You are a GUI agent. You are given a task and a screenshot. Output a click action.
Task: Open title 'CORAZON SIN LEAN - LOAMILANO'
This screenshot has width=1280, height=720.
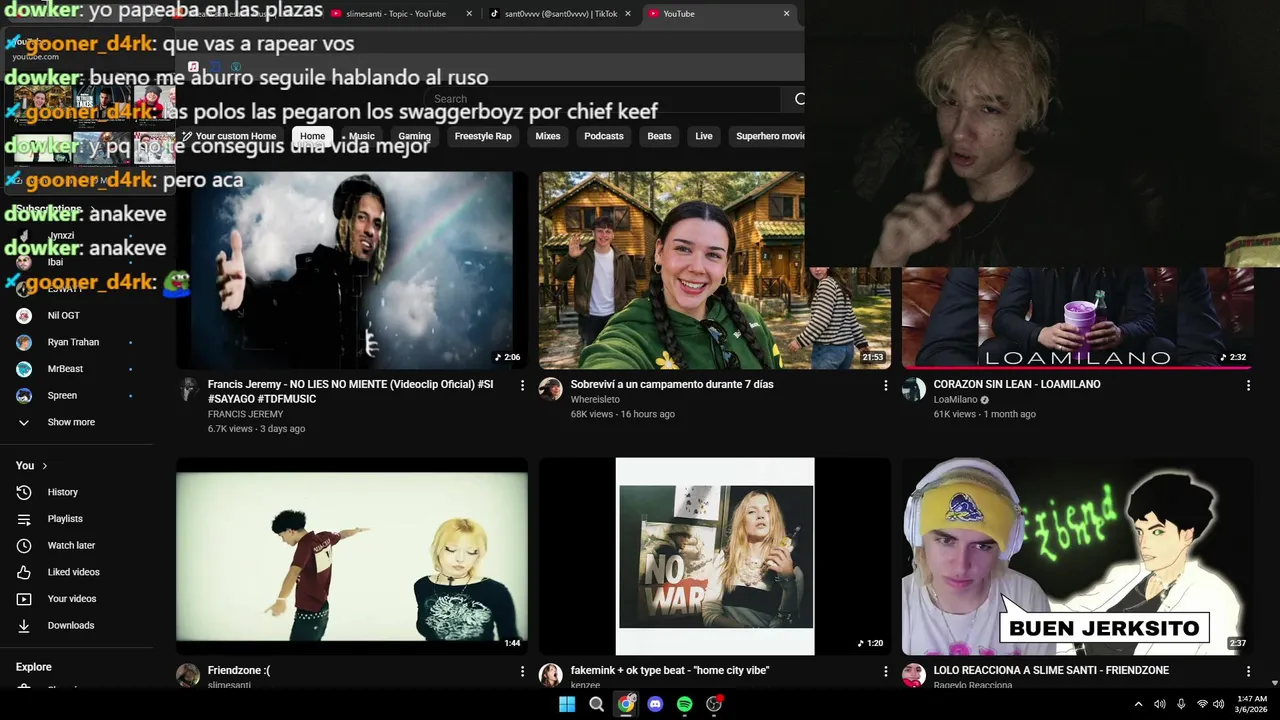[1017, 384]
